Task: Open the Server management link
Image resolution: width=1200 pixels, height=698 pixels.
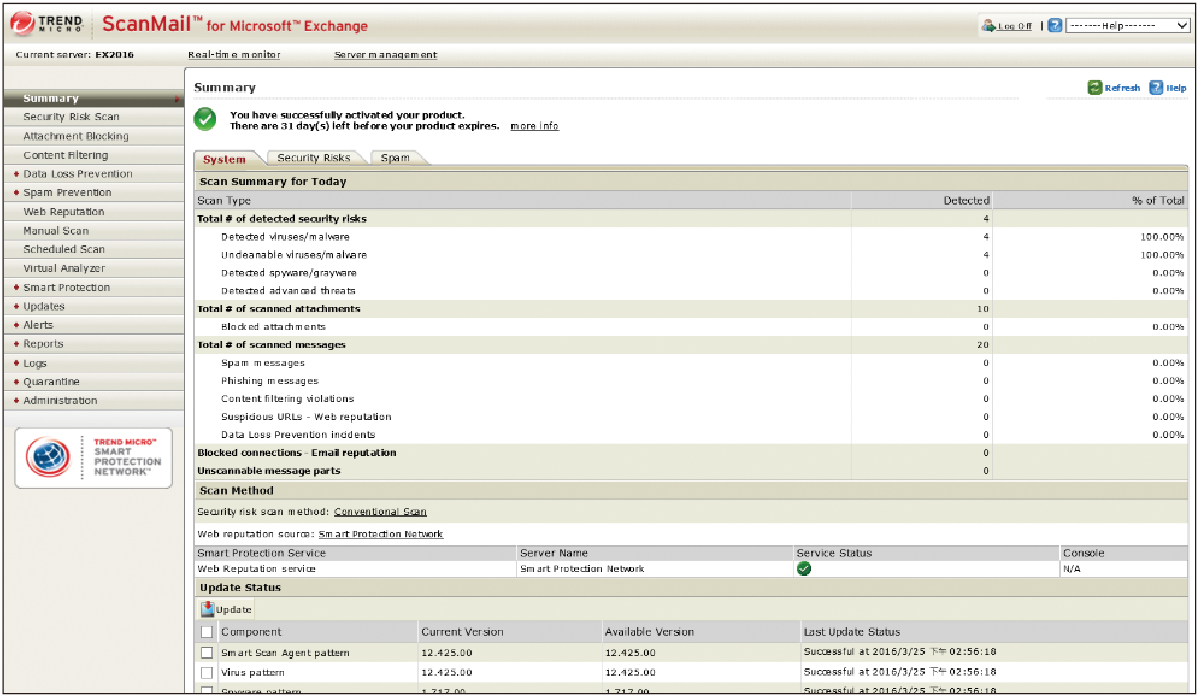Action: pyautogui.click(x=385, y=55)
